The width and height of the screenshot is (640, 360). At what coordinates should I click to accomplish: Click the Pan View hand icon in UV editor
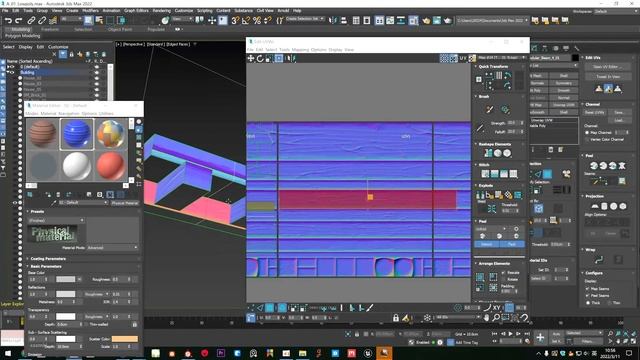pos(486,318)
